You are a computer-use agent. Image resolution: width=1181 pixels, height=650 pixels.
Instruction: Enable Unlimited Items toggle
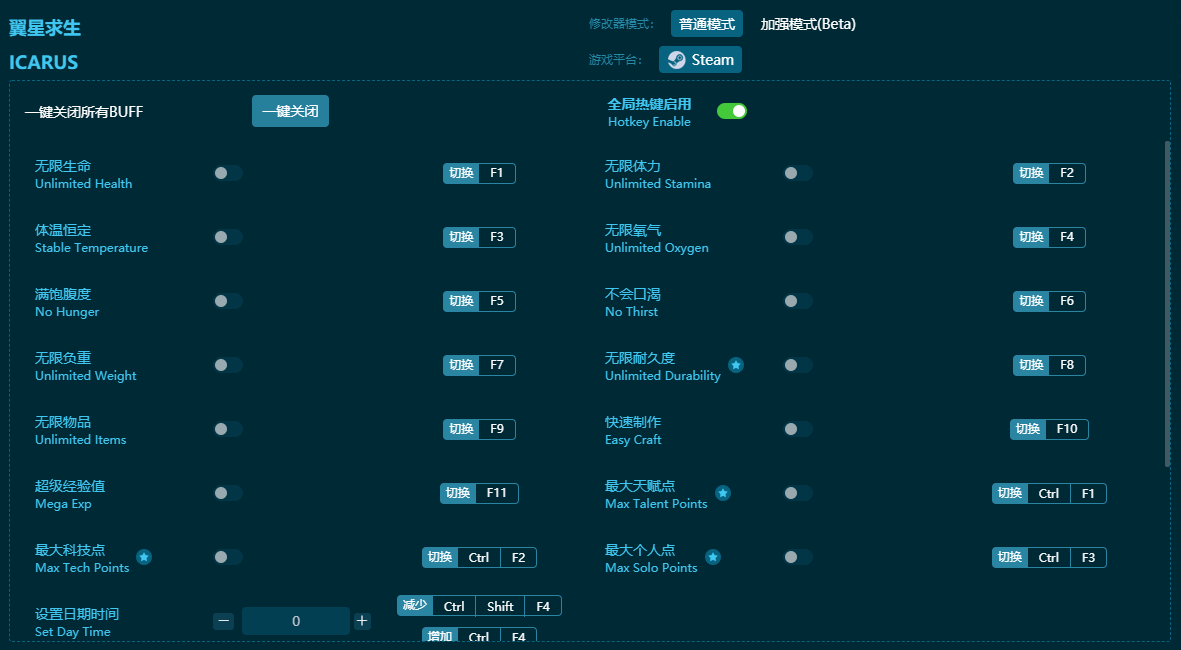[x=227, y=429]
